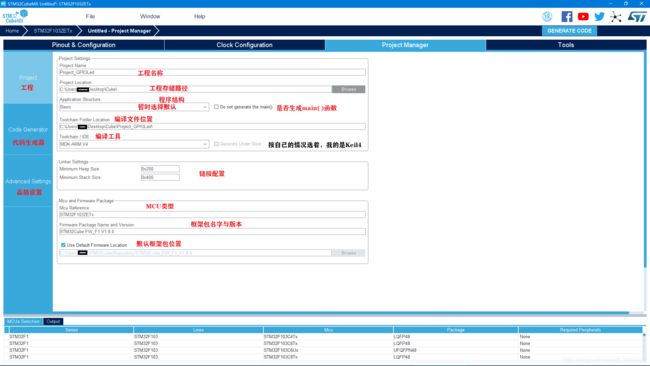Sort by Mcu column header
The width and height of the screenshot is (650, 366).
[x=328, y=330]
